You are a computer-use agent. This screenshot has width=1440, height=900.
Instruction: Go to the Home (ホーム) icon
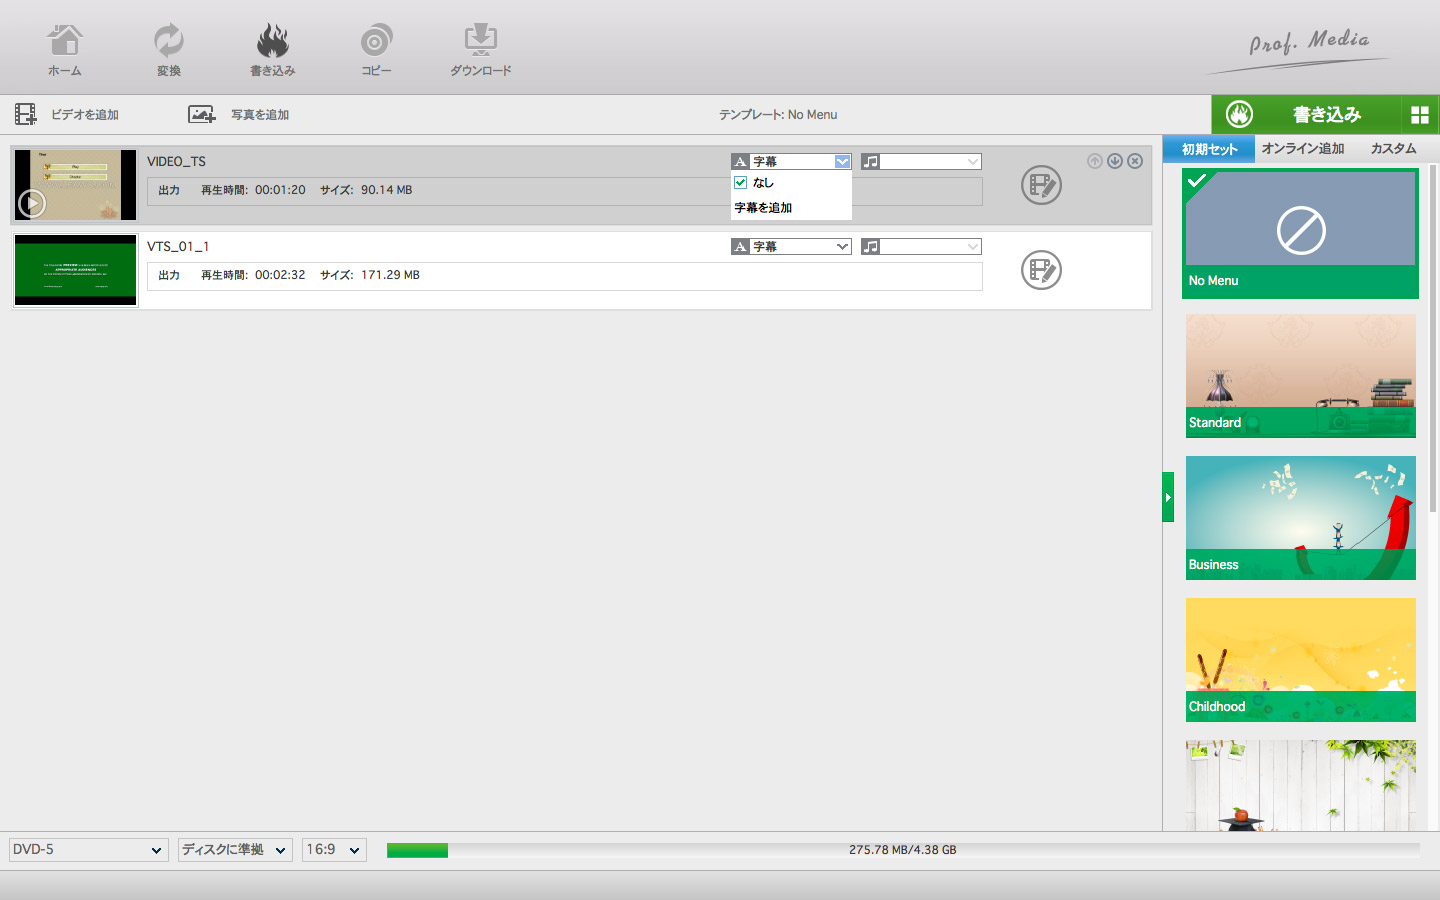65,50
